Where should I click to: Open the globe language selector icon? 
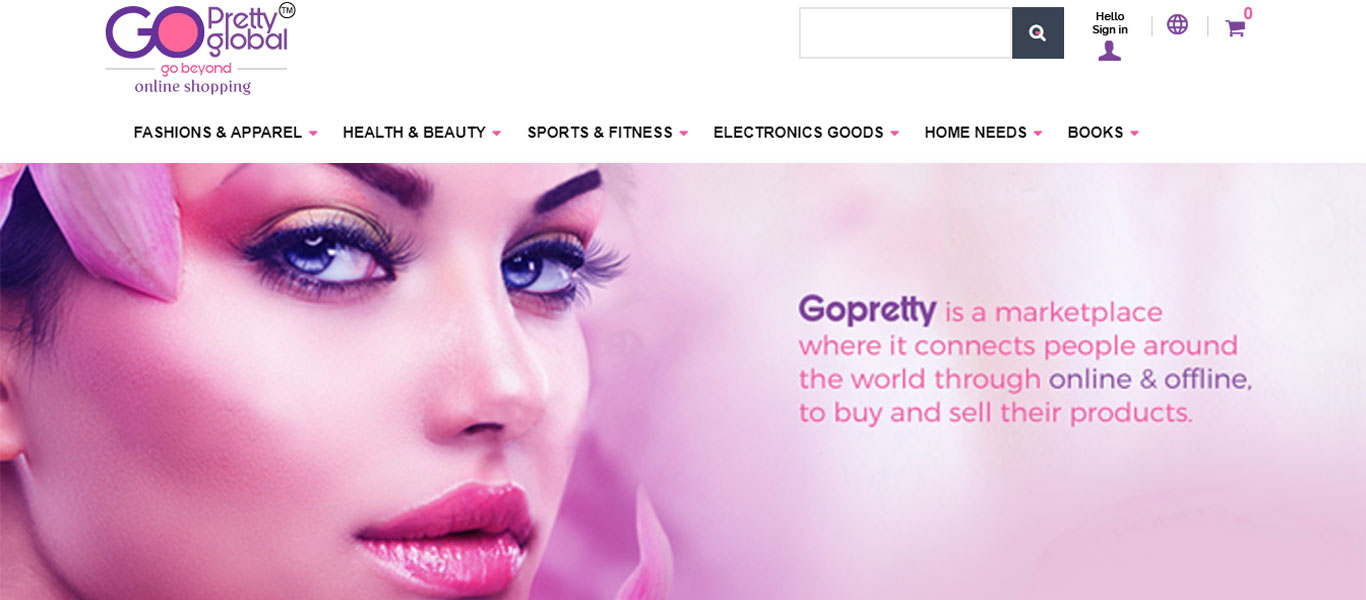tap(1177, 24)
